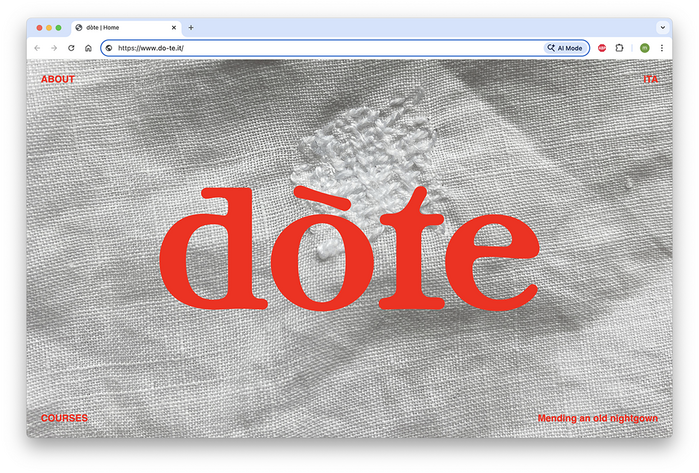Close the dòte | Home tab
Image resolution: width=699 pixels, height=473 pixels.
174,27
